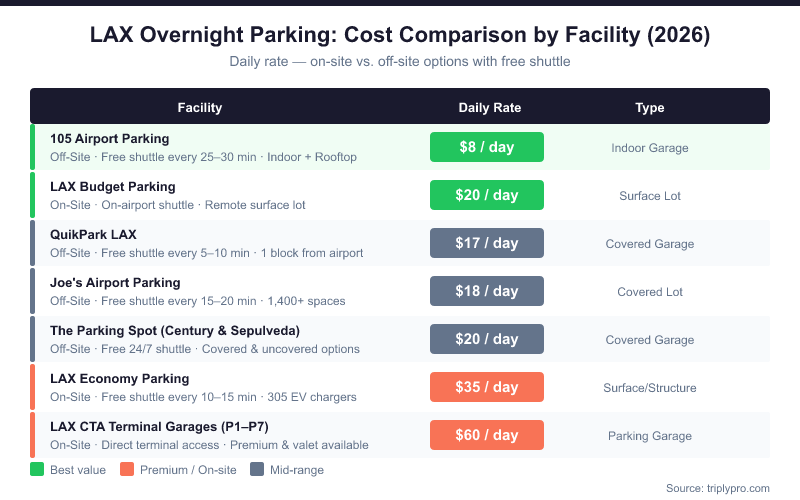Click the $17 / day rate badge

487,243
